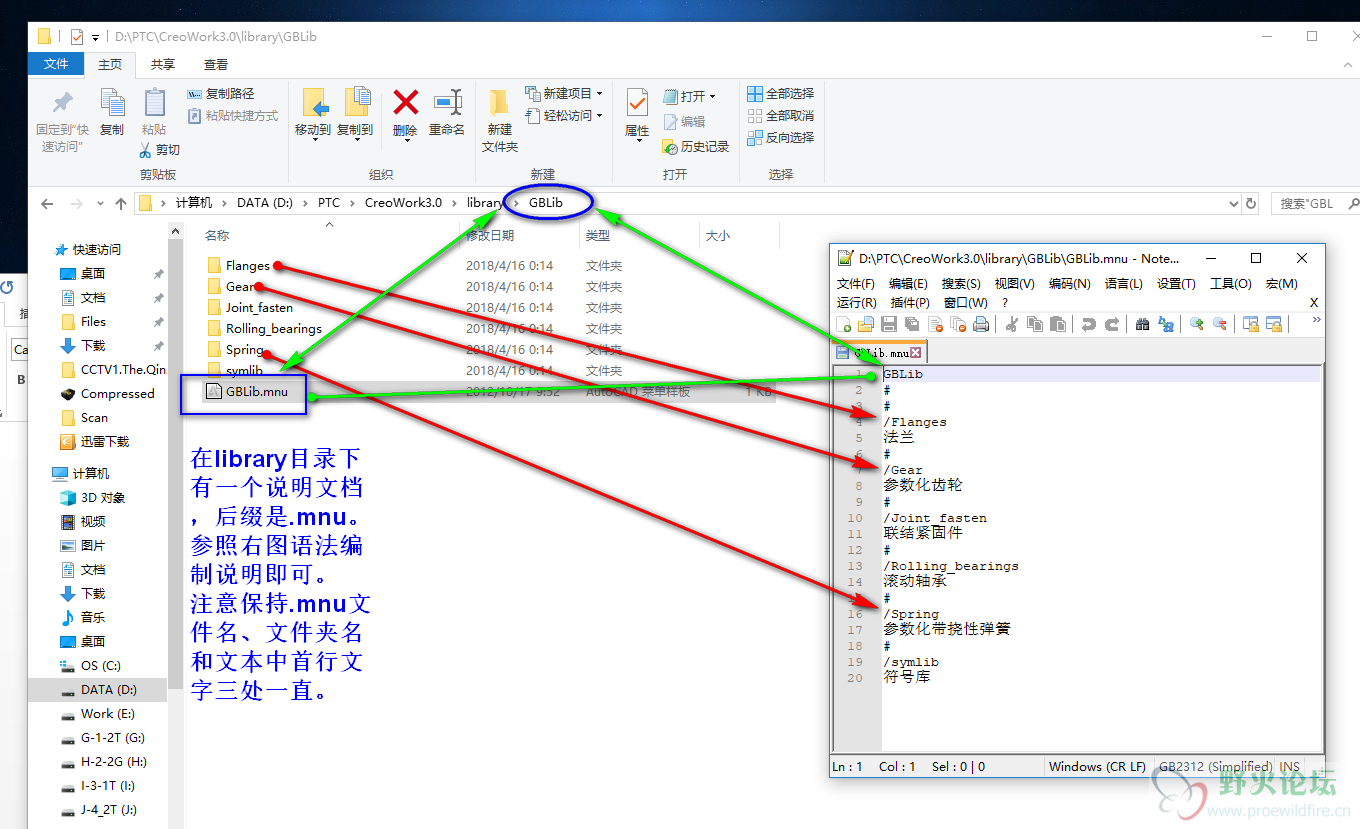Image resolution: width=1360 pixels, height=829 pixels.
Task: Click the Save All icon in Notepad++
Action: (x=912, y=324)
